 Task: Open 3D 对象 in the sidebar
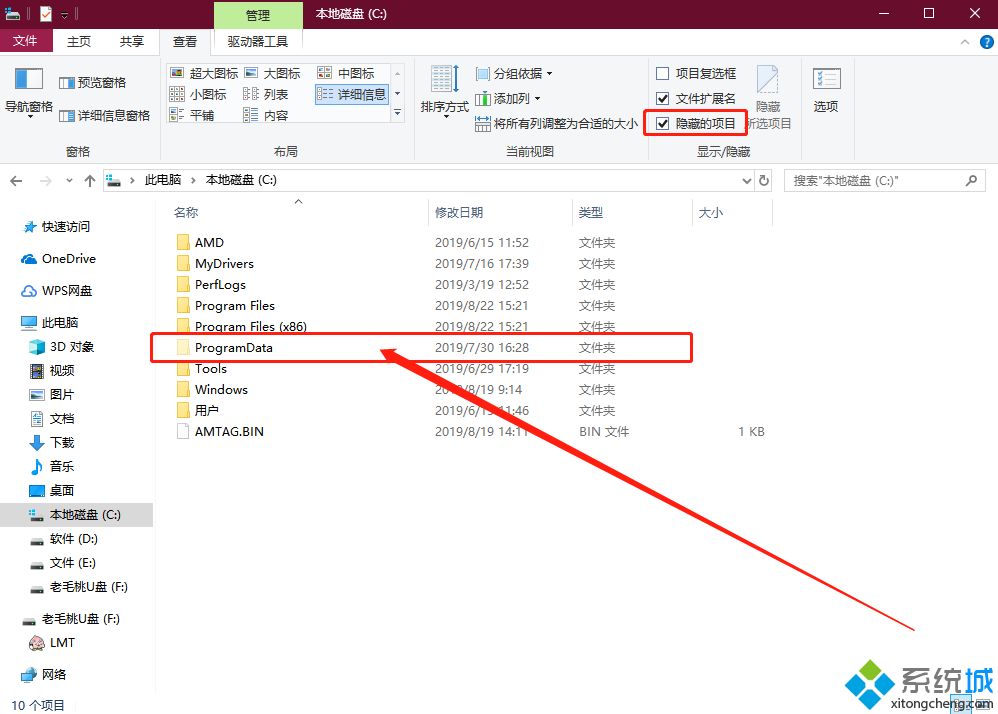click(62, 347)
